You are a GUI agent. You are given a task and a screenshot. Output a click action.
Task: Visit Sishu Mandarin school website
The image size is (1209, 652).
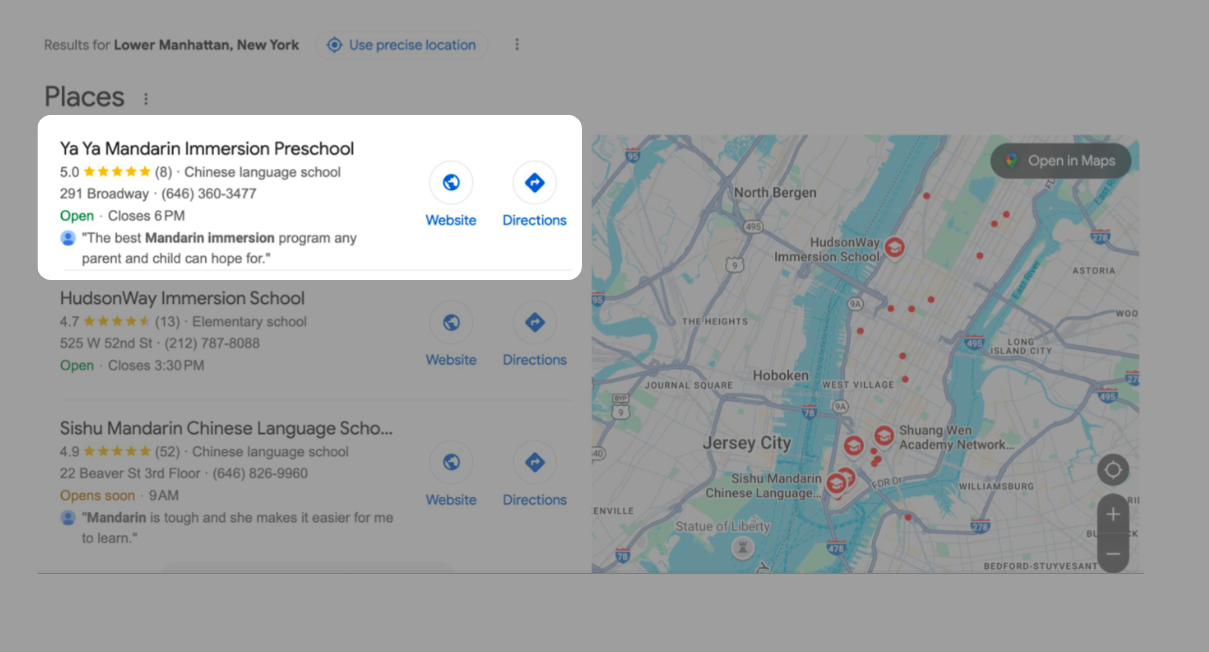451,476
